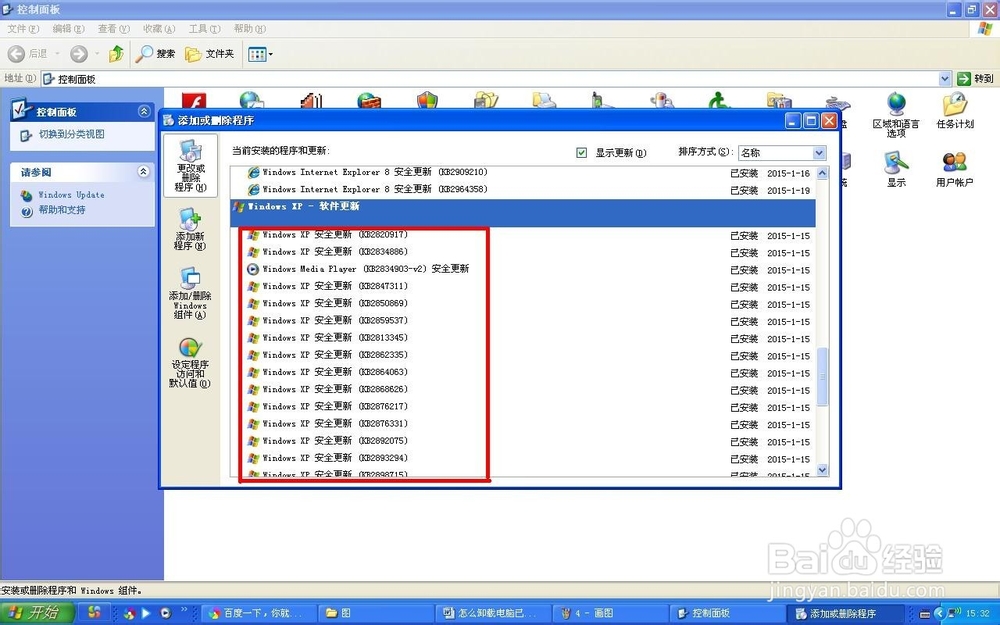Click the Up folder toolbar icon

tap(116, 54)
